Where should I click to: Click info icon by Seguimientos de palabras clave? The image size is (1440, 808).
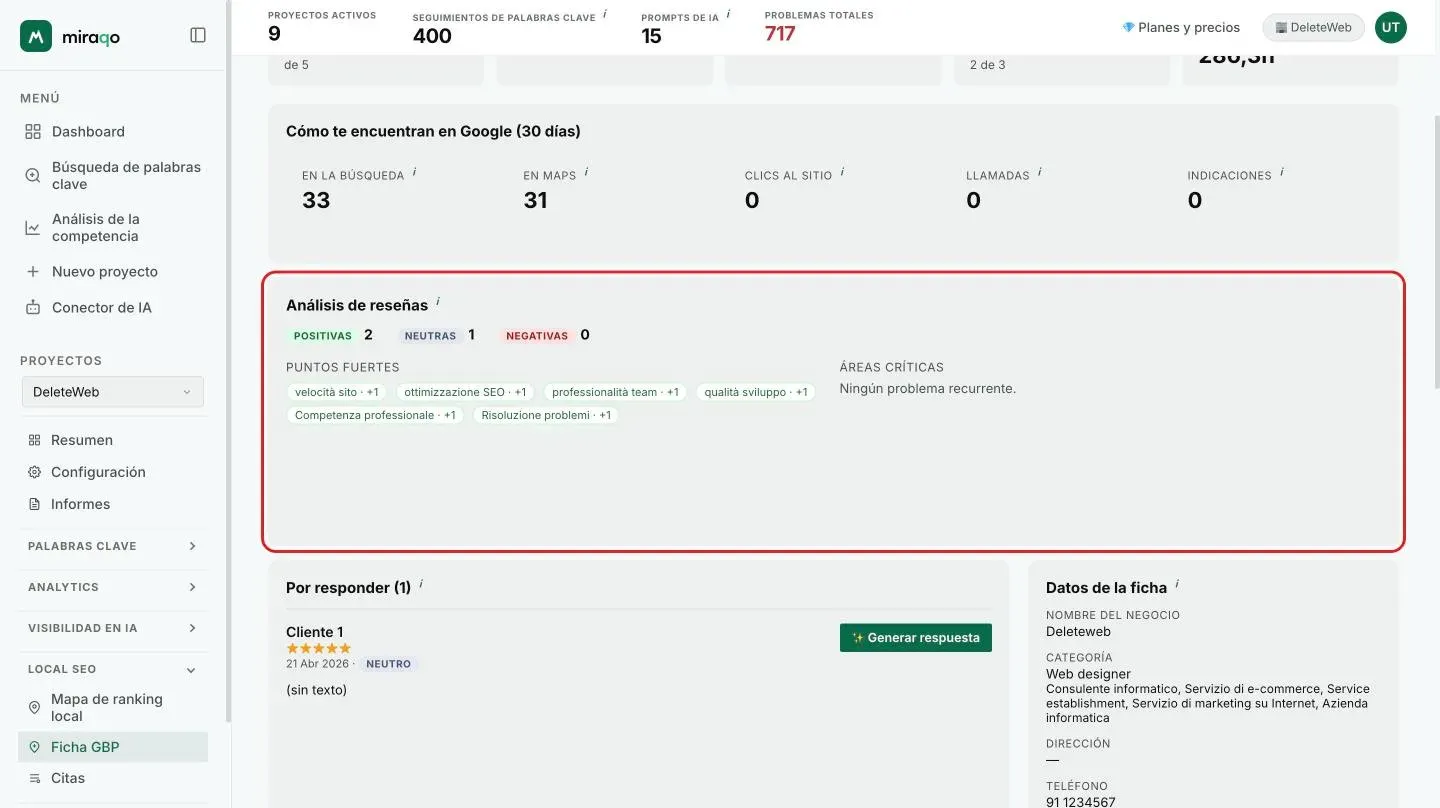(x=605, y=14)
